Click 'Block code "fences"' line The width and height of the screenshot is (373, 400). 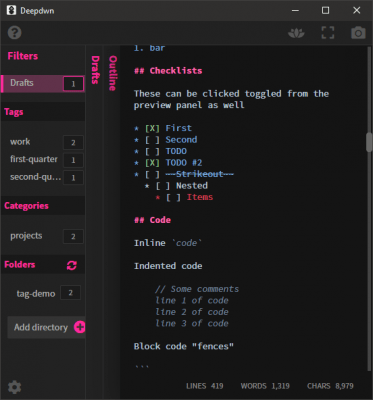[x=184, y=346]
